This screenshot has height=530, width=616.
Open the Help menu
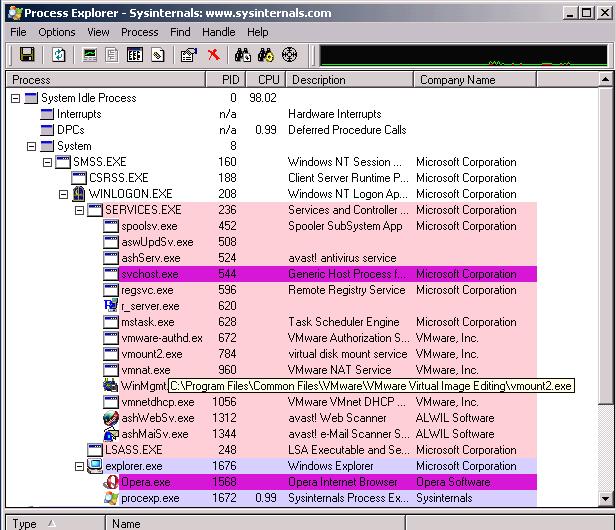tap(257, 32)
